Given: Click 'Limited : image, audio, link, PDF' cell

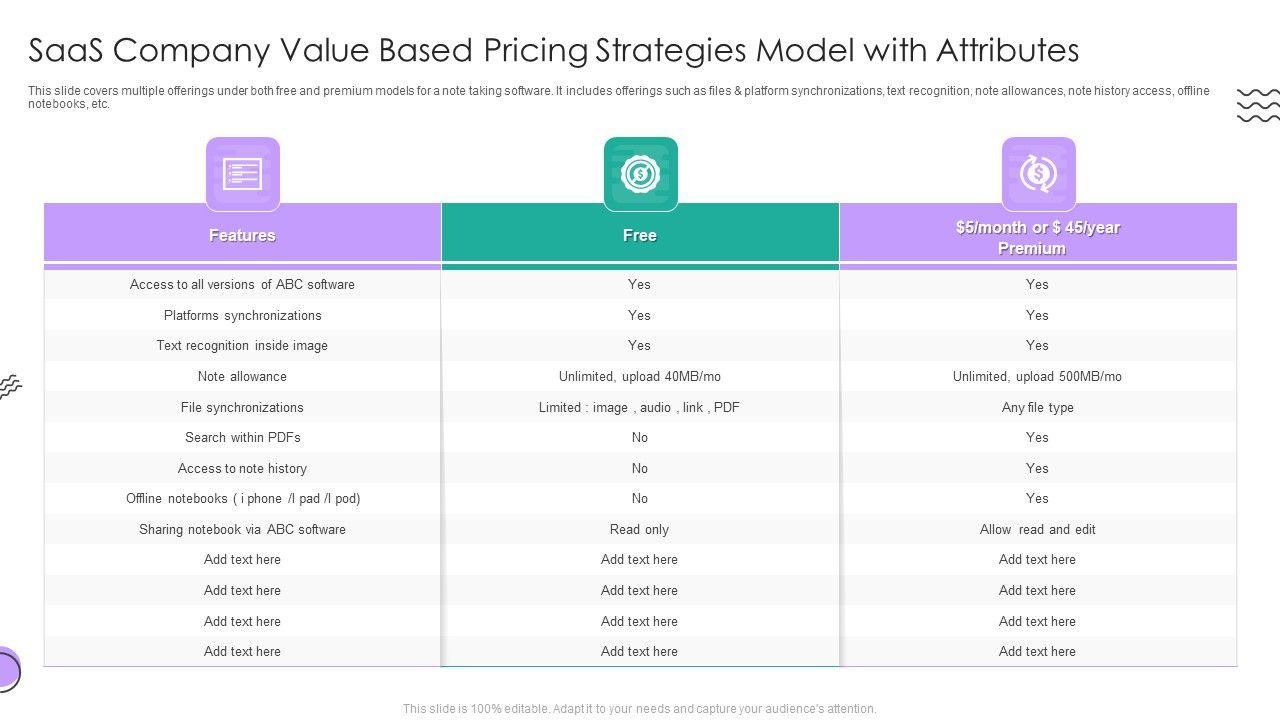Looking at the screenshot, I should [640, 407].
